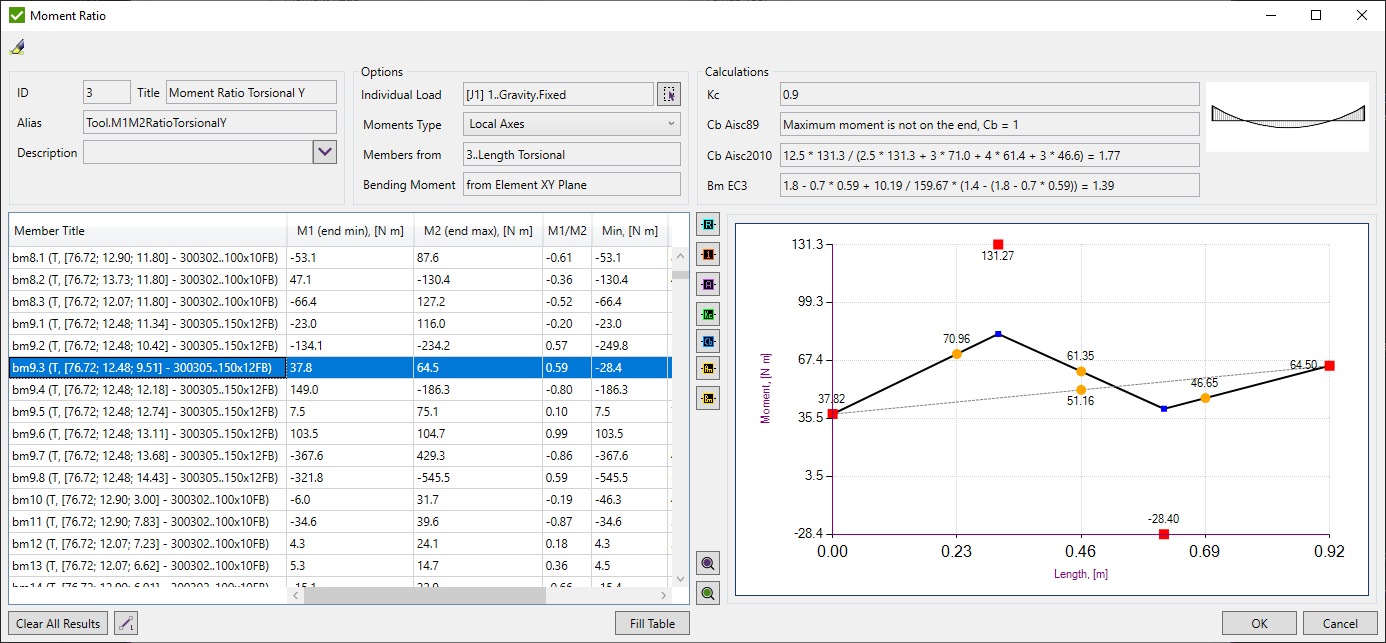Select the bm9.7 row in table
The width and height of the screenshot is (1386, 643).
click(x=145, y=455)
